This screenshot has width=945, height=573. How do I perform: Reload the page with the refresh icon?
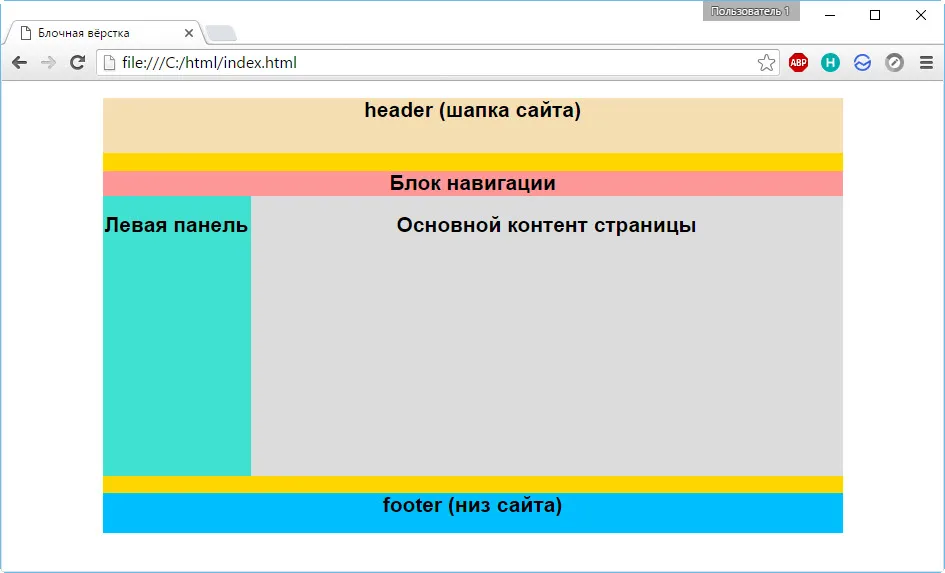tap(77, 63)
